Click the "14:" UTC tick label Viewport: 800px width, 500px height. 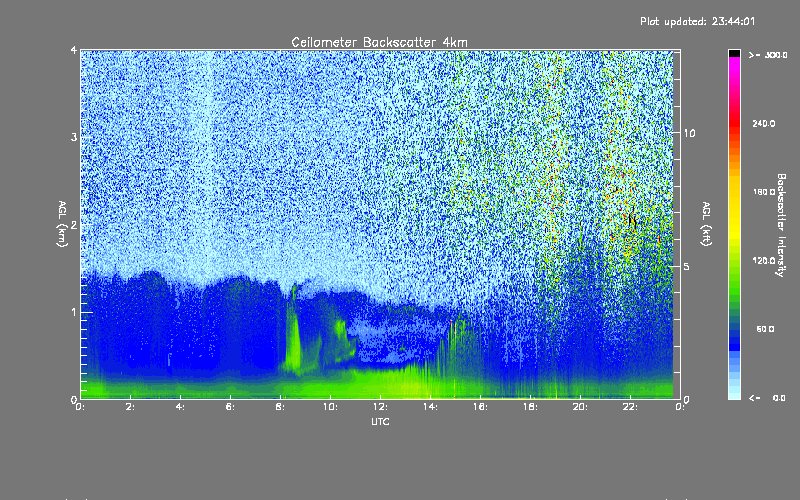[x=430, y=407]
